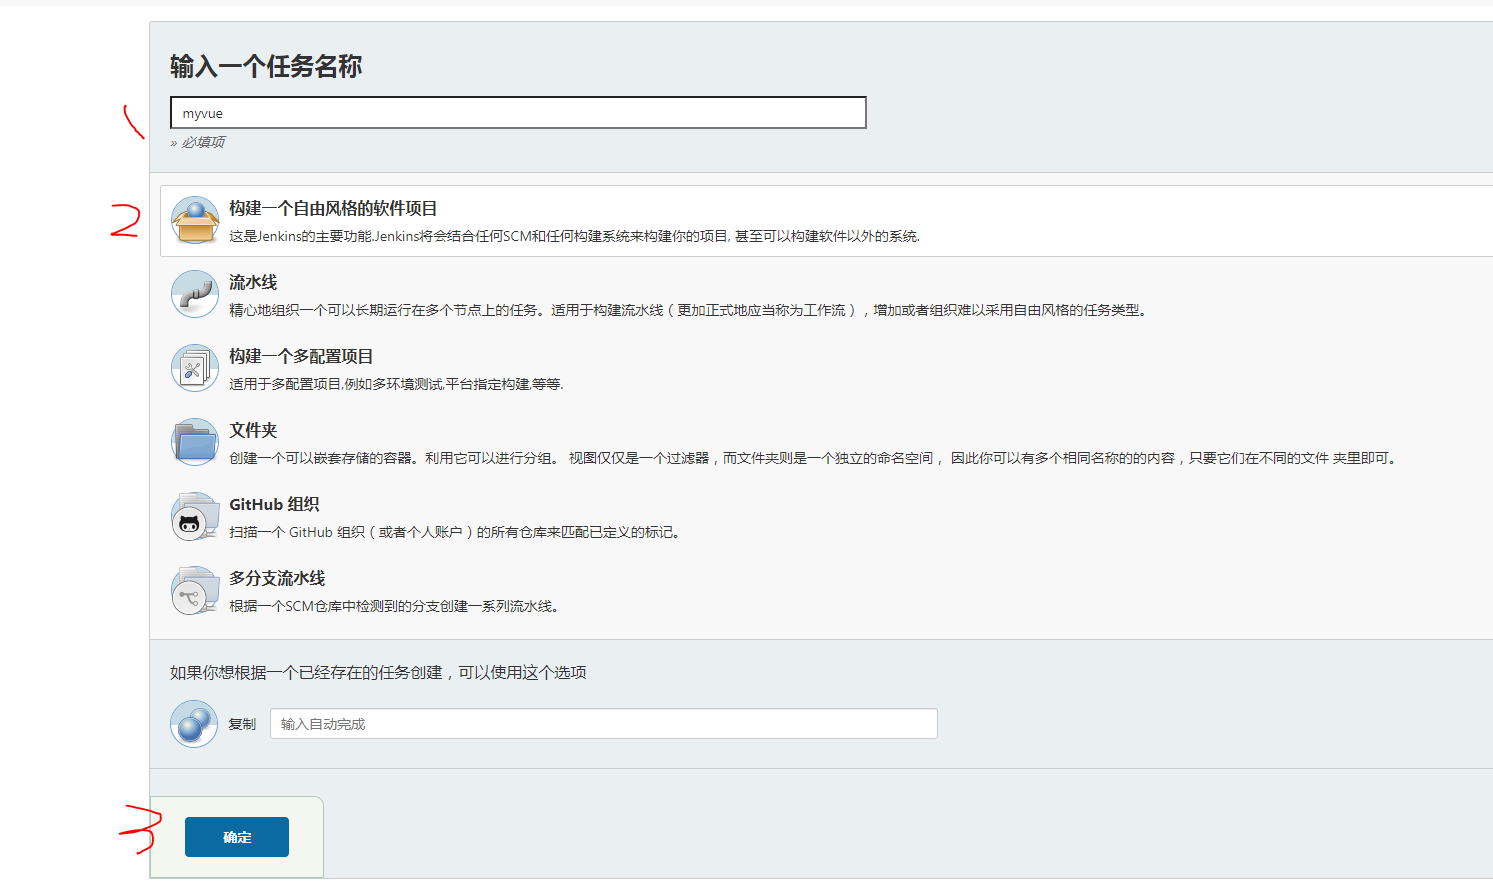
Task: Click the freestyle project package icon
Action: click(x=194, y=219)
